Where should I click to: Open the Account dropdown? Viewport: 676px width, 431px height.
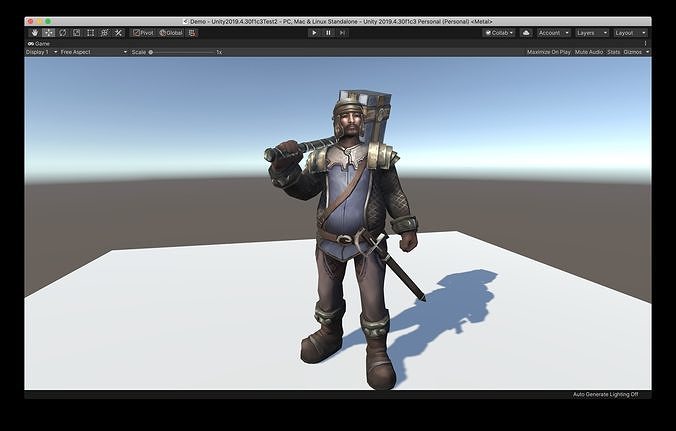tap(554, 33)
